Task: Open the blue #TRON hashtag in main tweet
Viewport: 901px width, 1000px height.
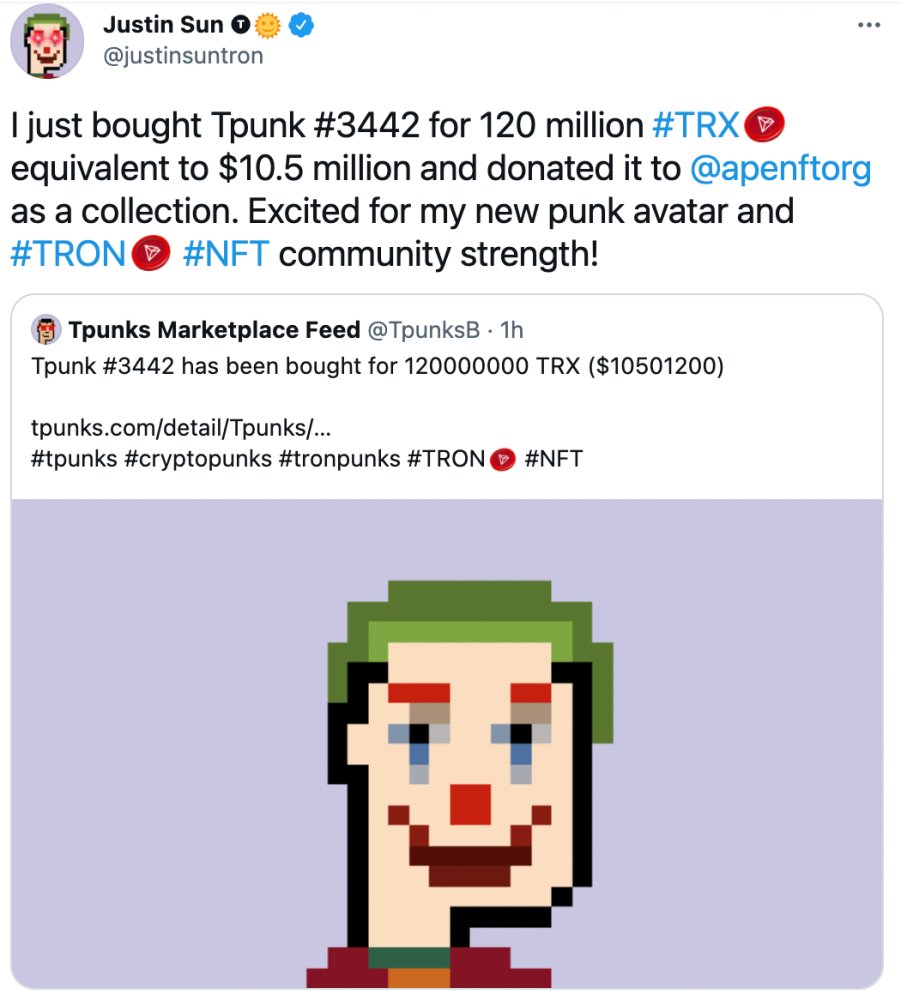Action: click(x=69, y=254)
